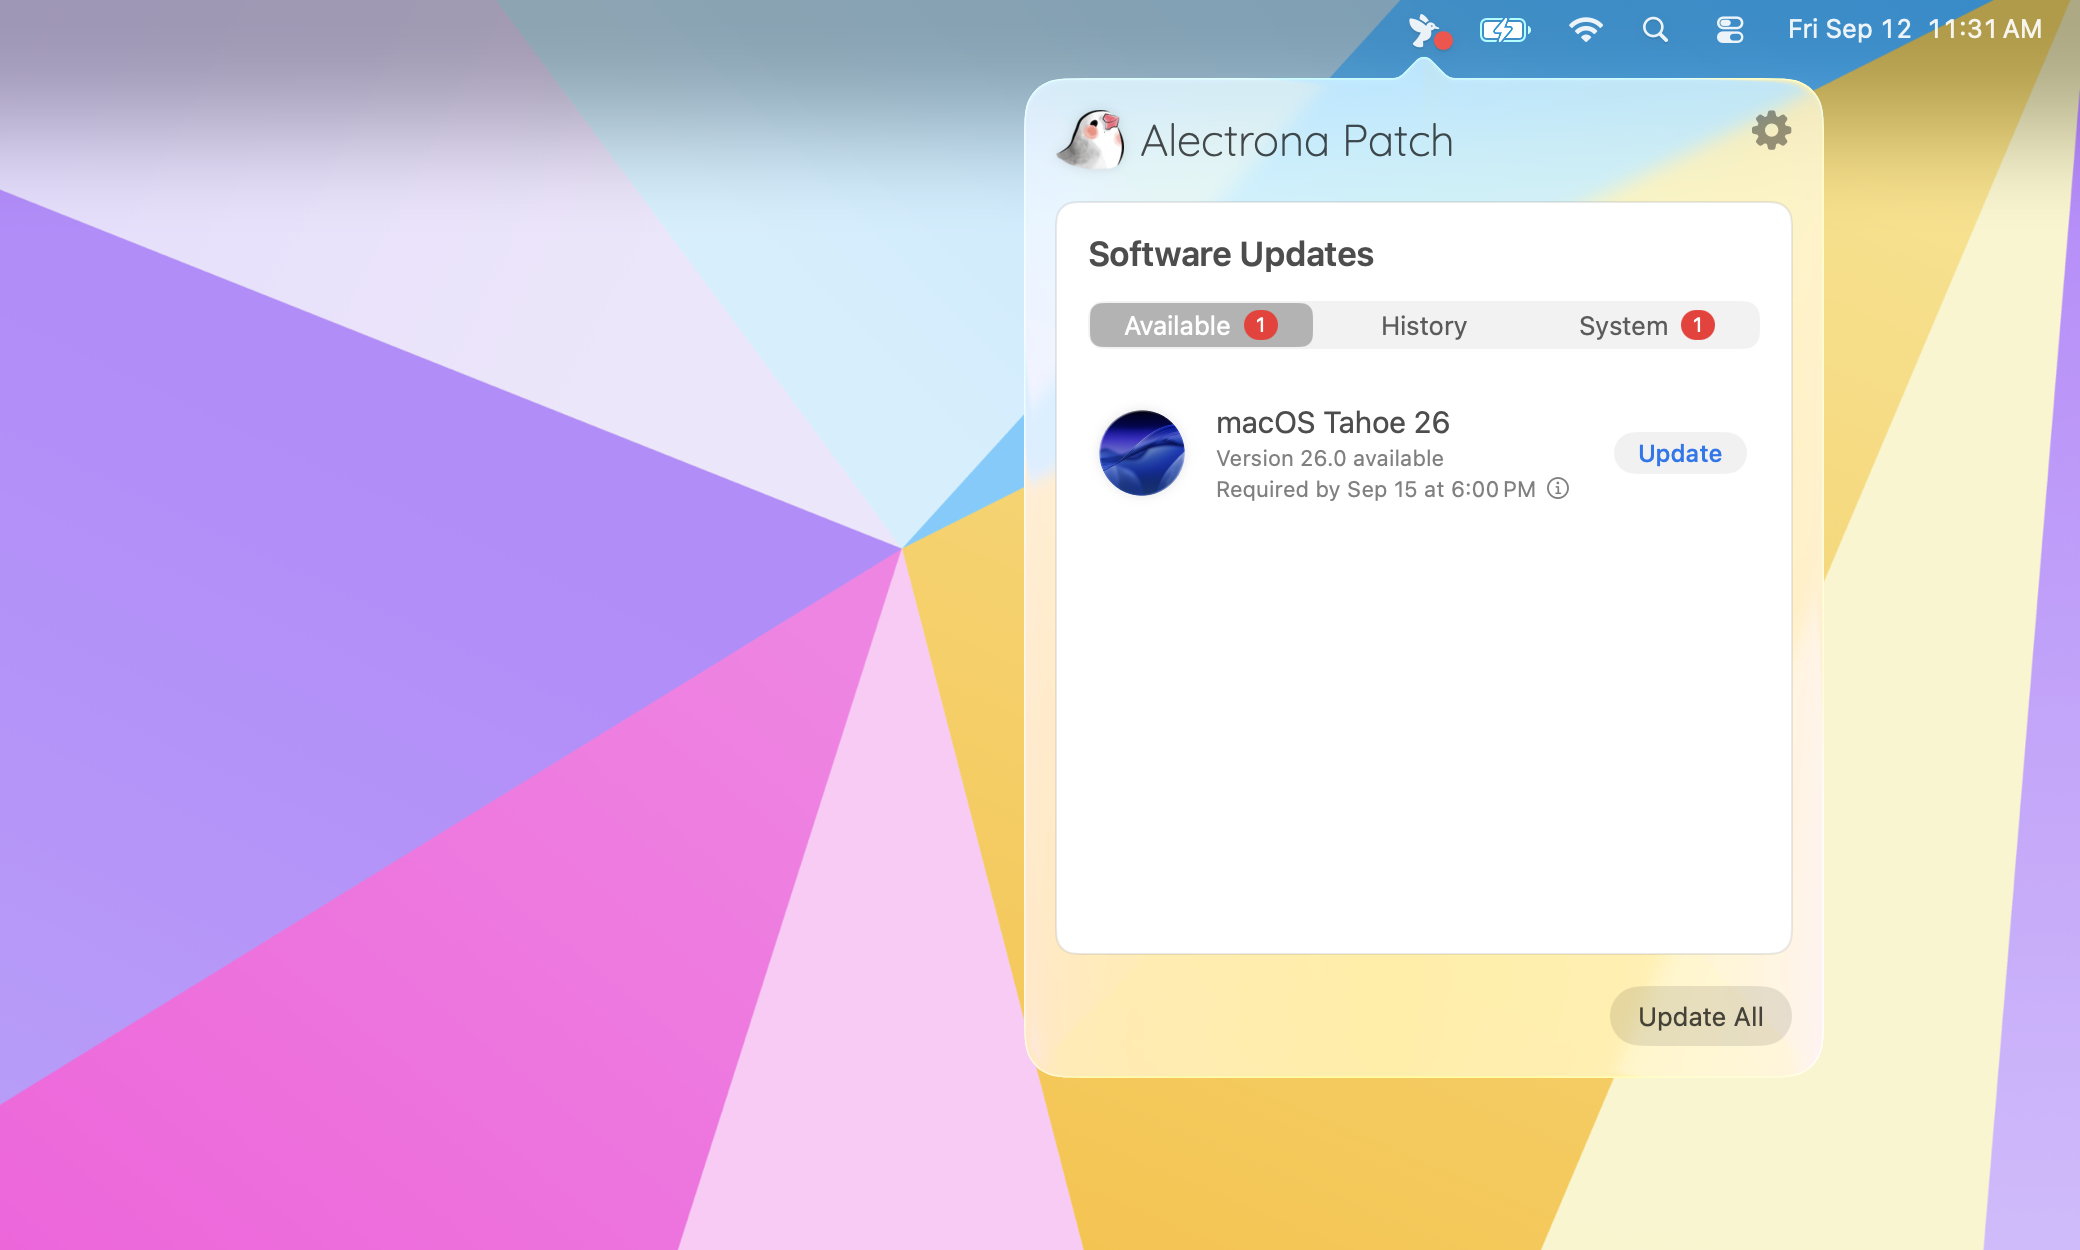Click Update for macOS Tahoe 26
The height and width of the screenshot is (1250, 2080).
coord(1680,453)
